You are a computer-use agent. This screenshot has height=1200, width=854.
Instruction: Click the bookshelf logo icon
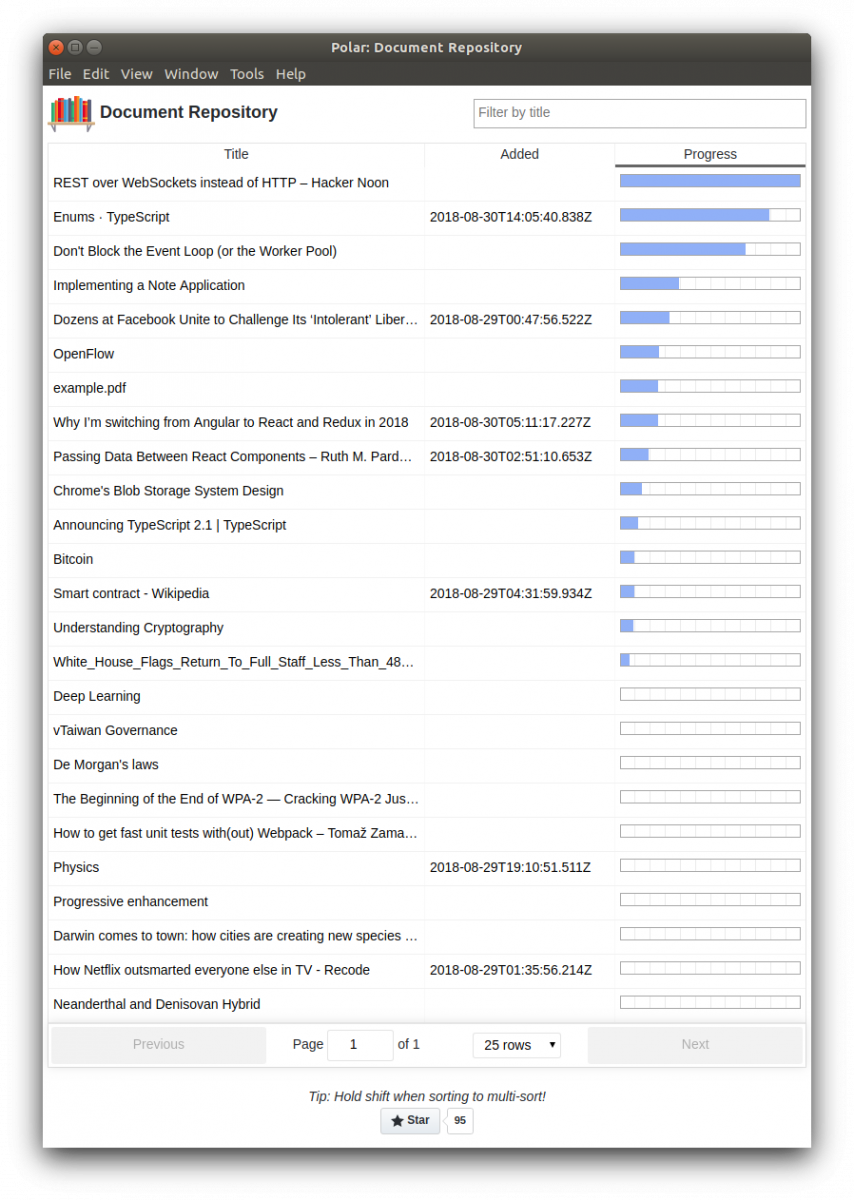[x=71, y=113]
